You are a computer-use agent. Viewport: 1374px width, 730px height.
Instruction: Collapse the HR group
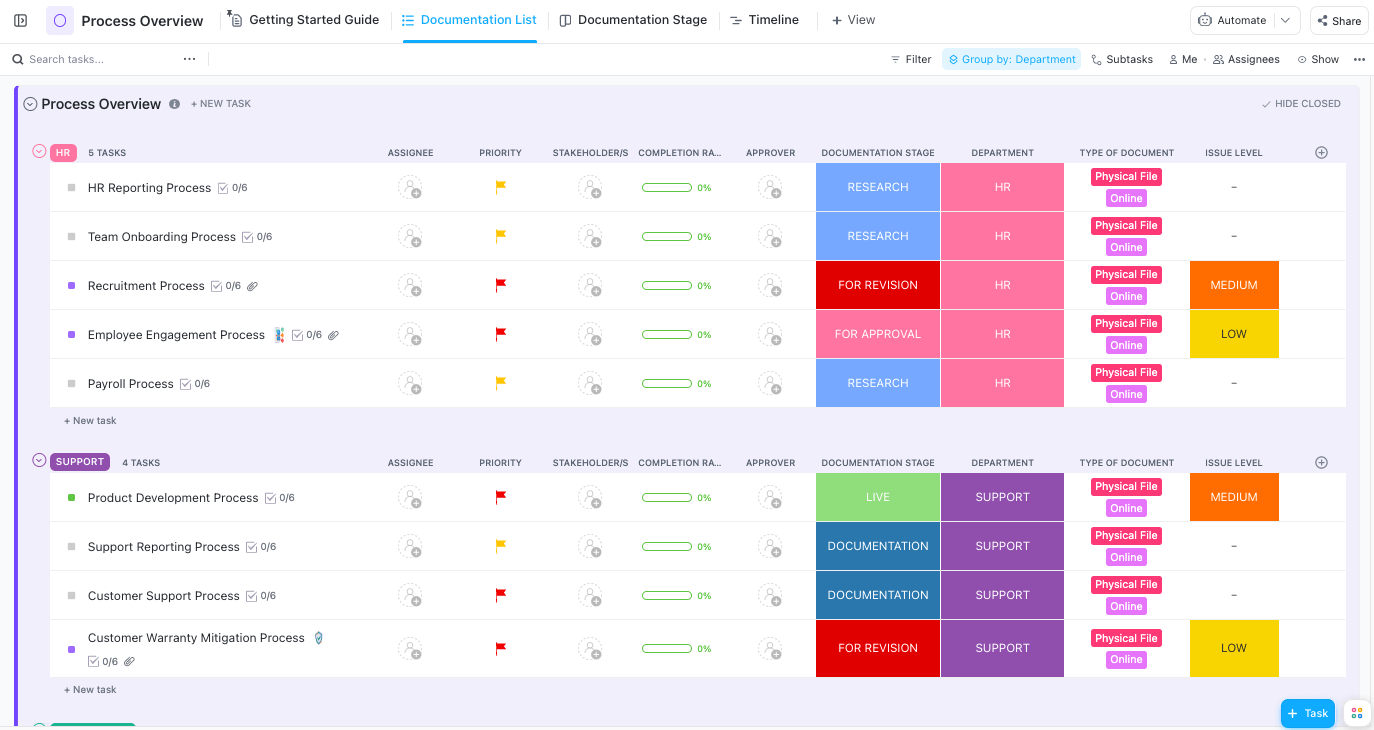[39, 152]
